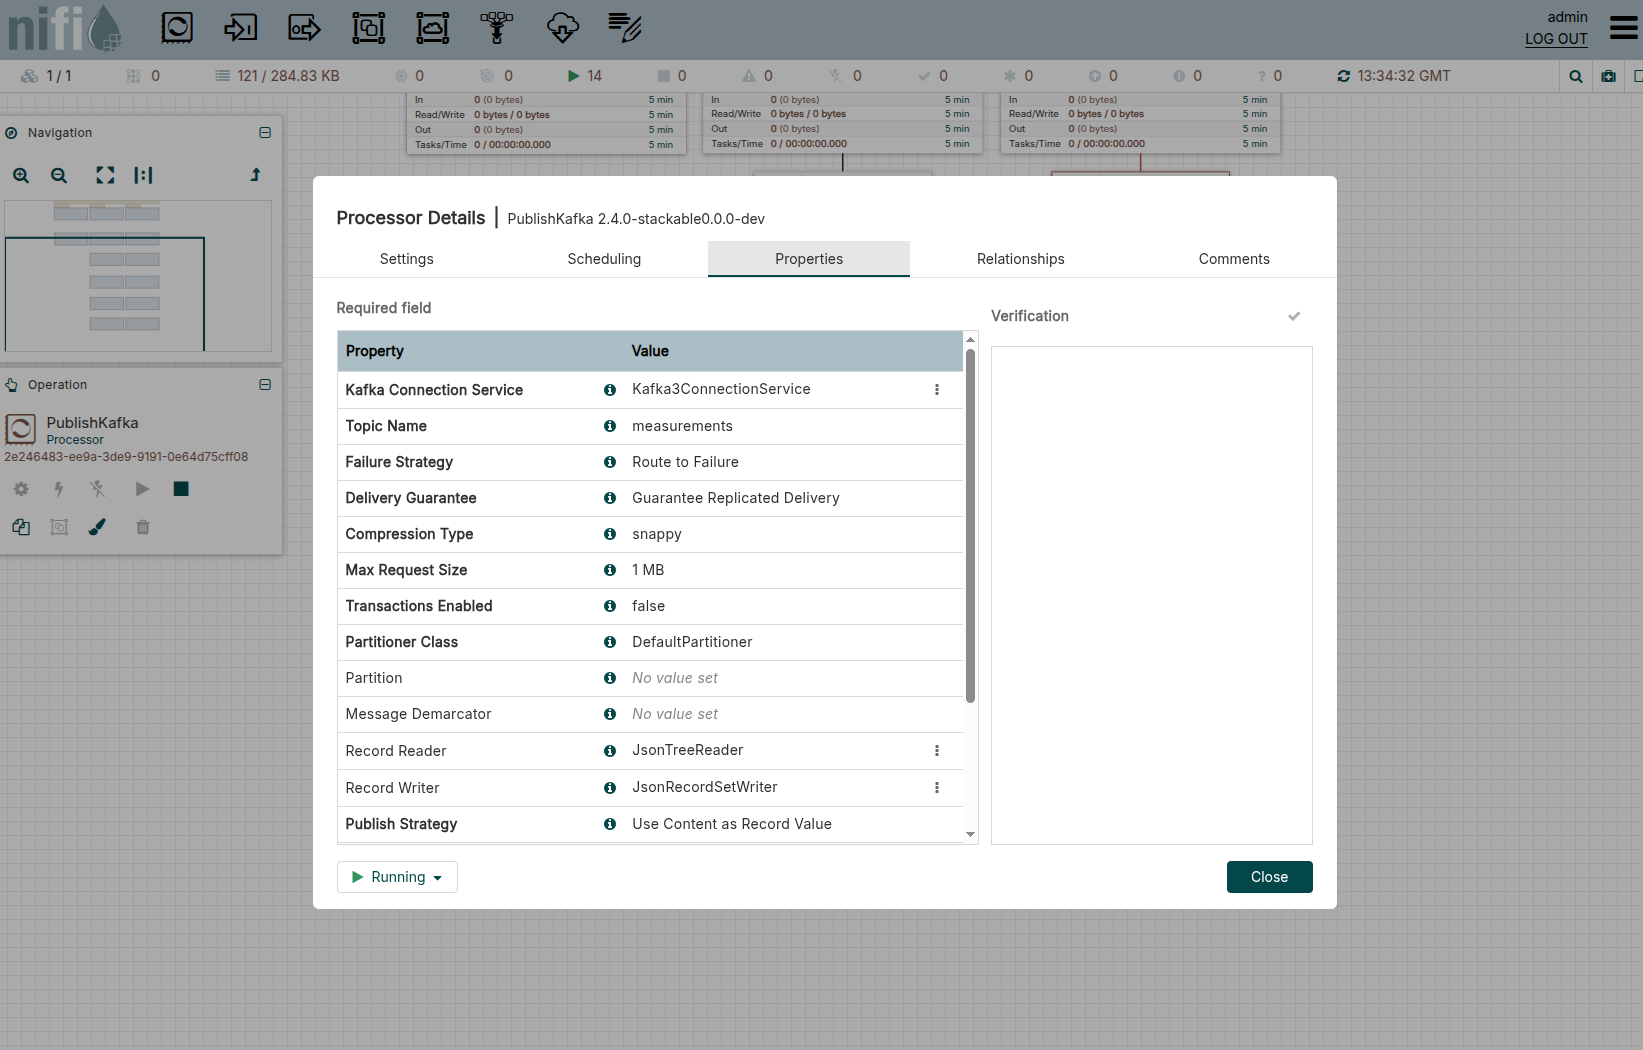1643x1050 pixels.
Task: Zoom in using the Navigation panel icon
Action: [21, 176]
